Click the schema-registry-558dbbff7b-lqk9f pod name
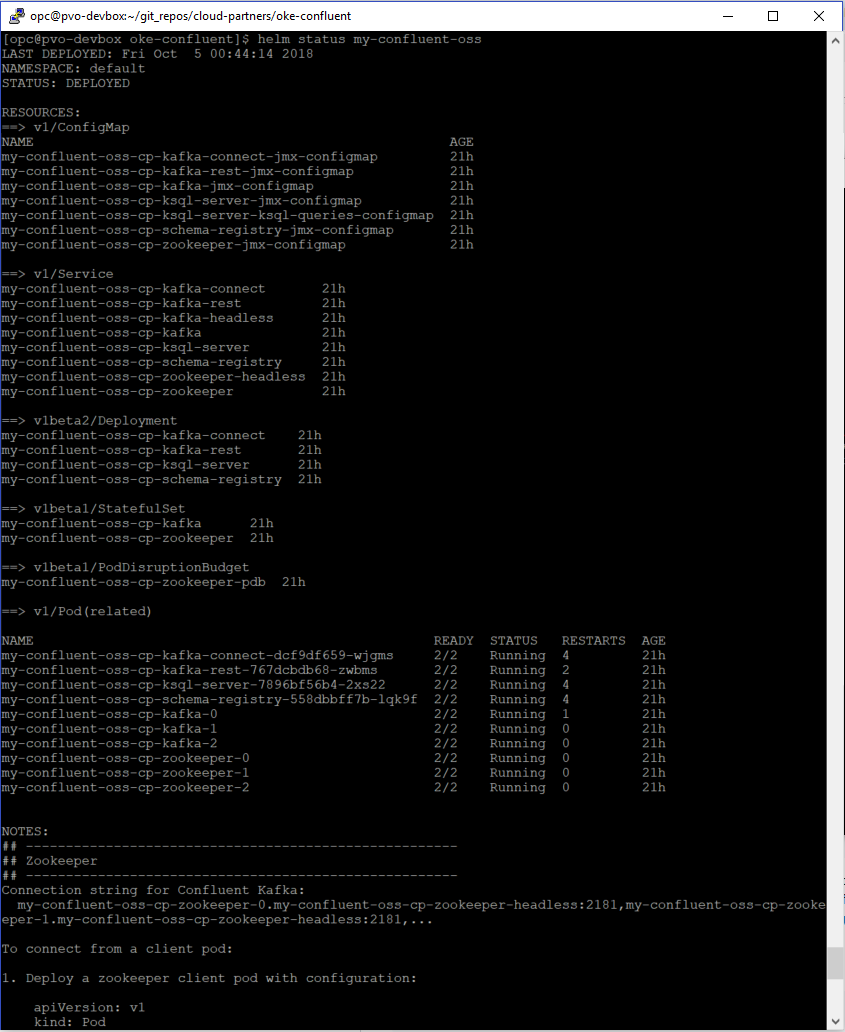The height and width of the screenshot is (1032, 845). (209, 700)
